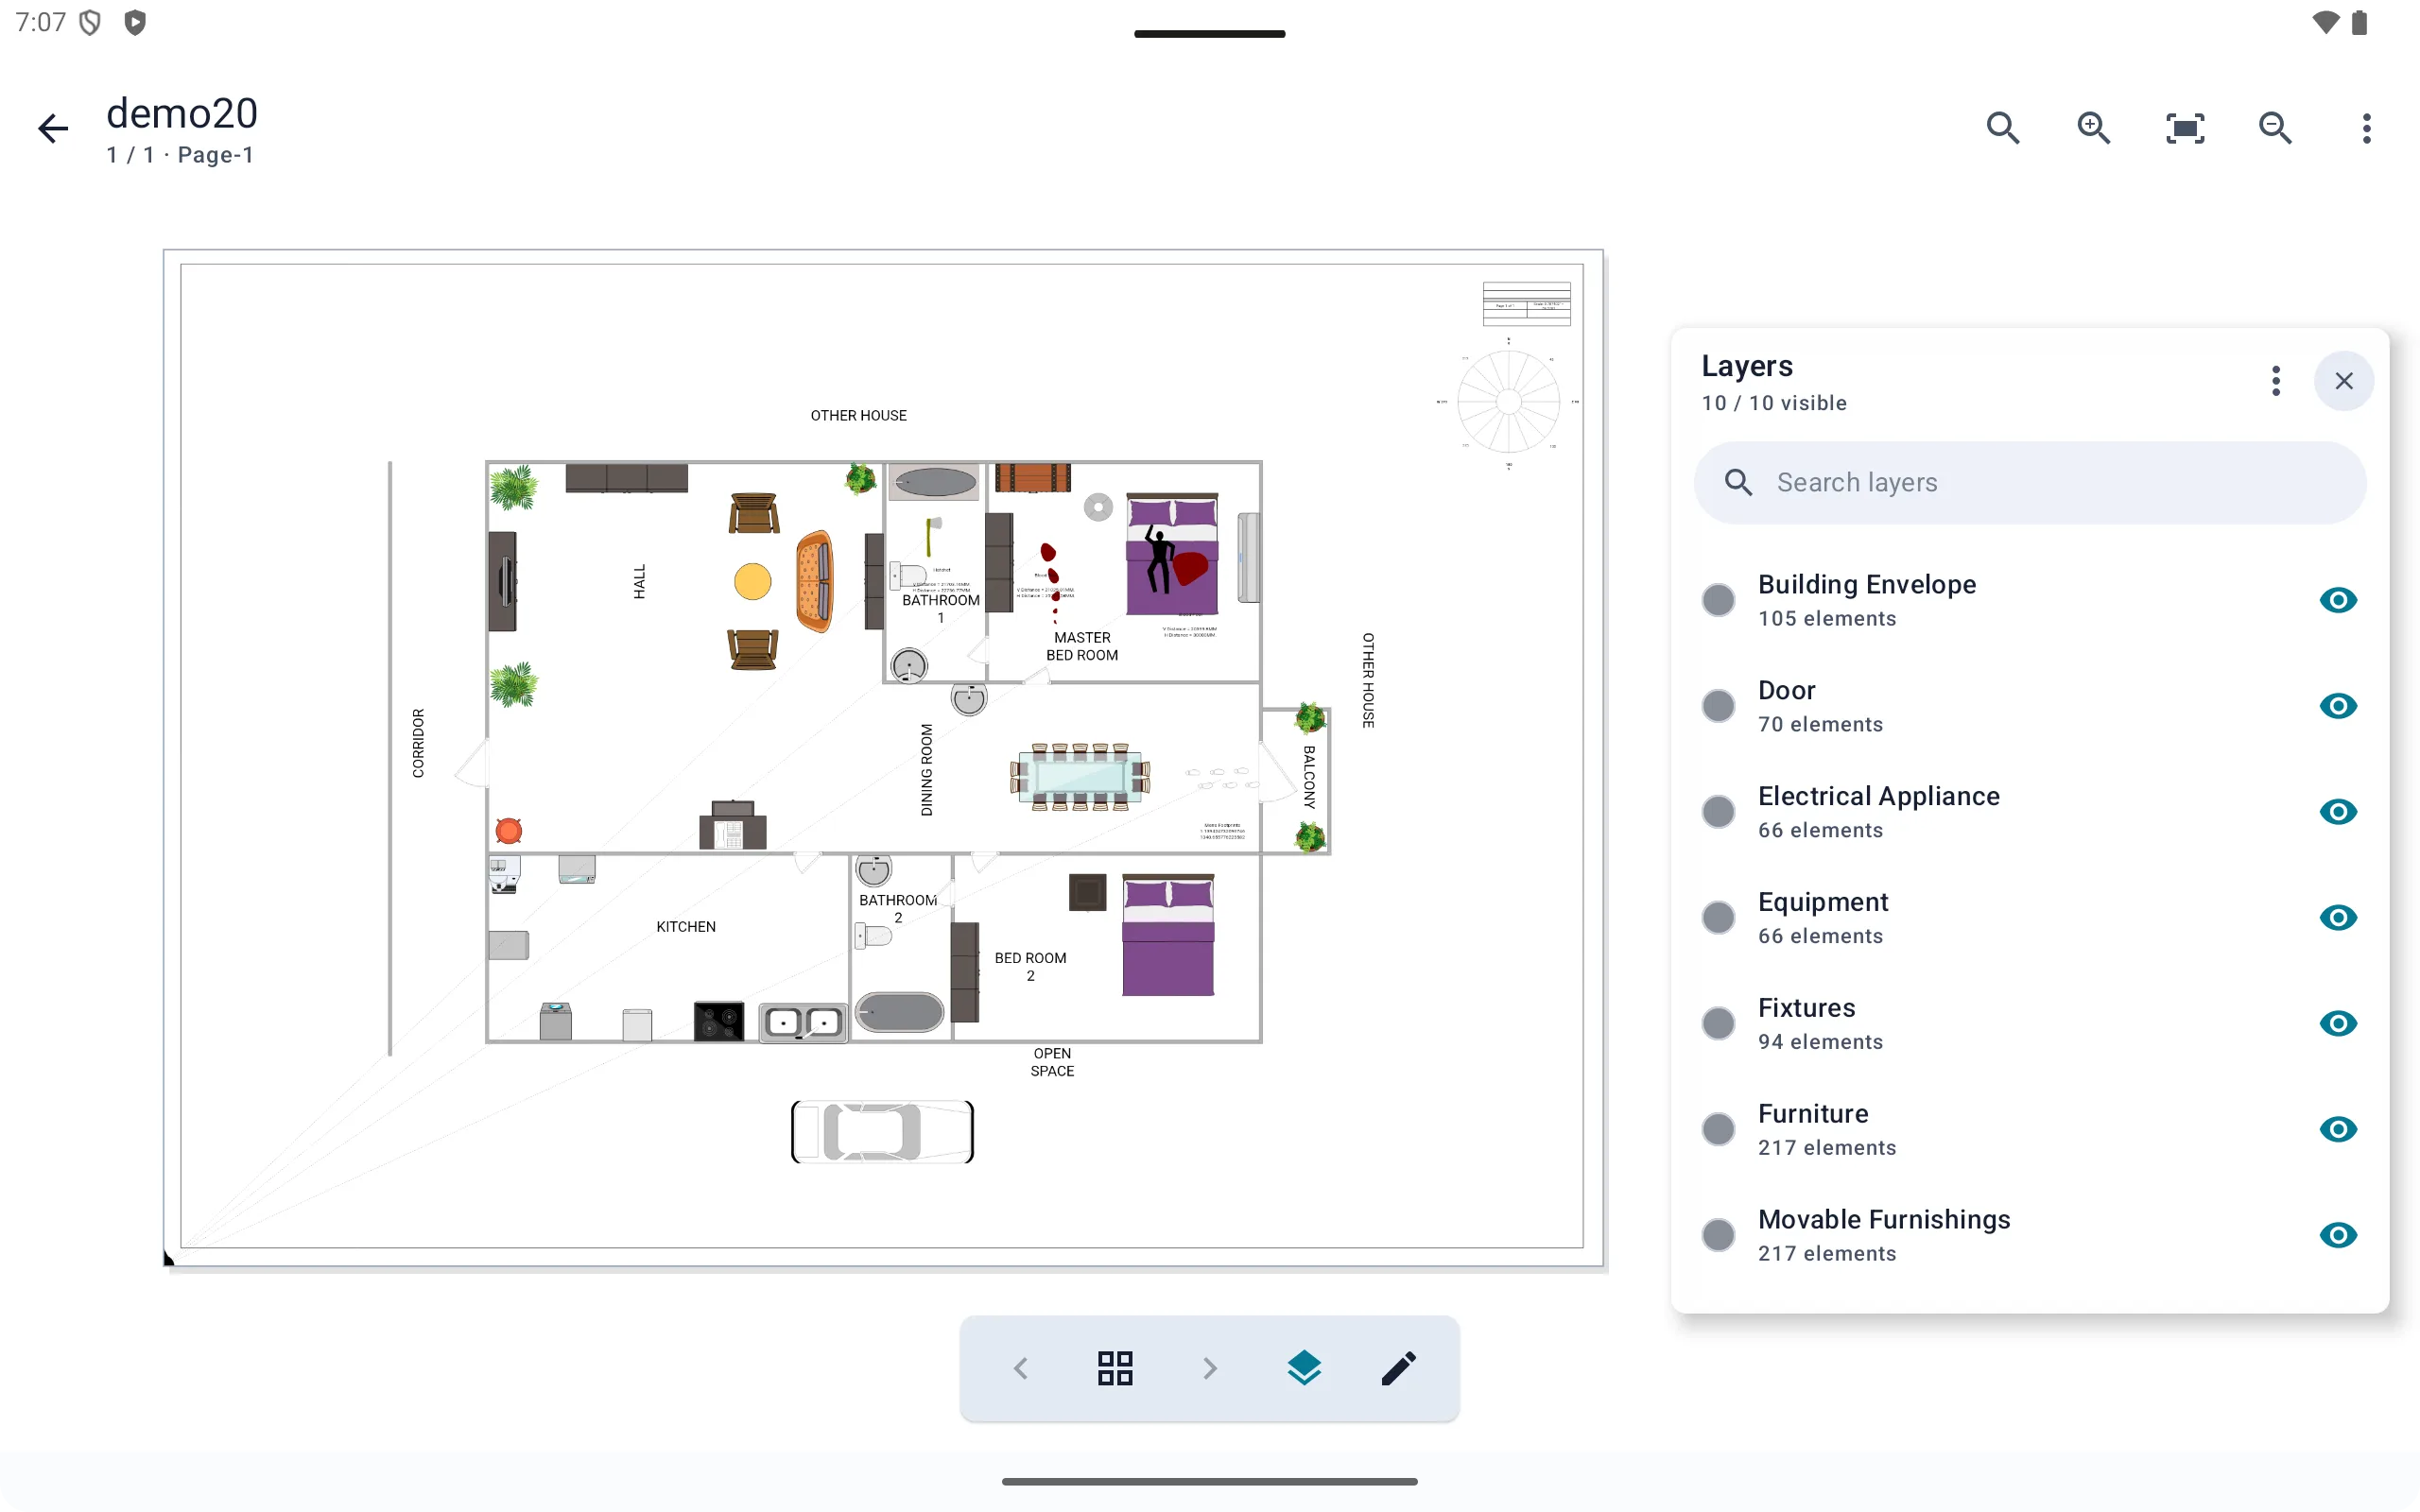
Task: Click the '1 / 1 · Page-1' page indicator
Action: (x=180, y=155)
